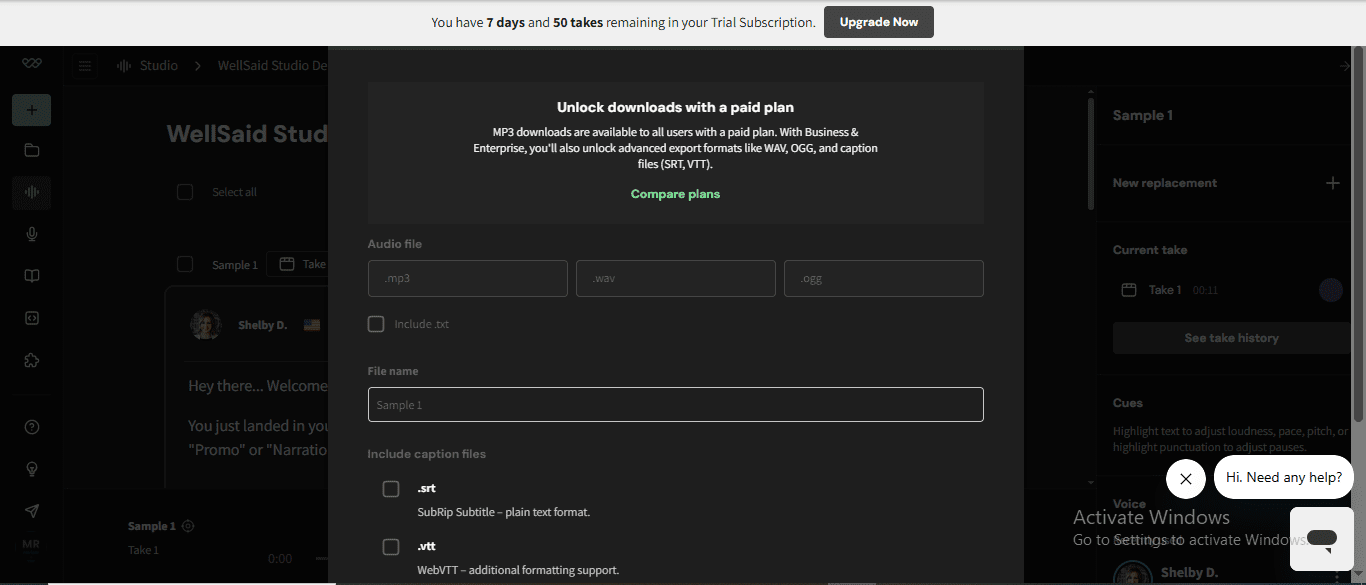Check the Sample 1 row checkbox
The width and height of the screenshot is (1366, 585).
(x=185, y=264)
